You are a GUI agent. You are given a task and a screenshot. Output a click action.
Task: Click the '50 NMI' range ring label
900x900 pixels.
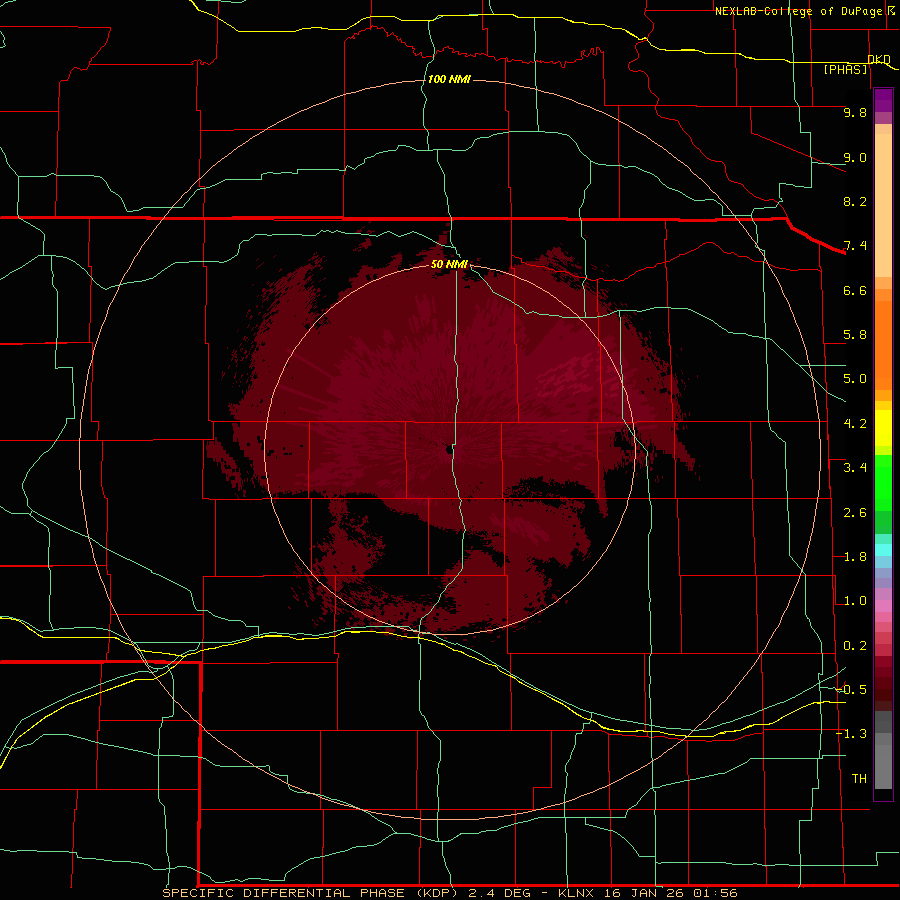[449, 264]
